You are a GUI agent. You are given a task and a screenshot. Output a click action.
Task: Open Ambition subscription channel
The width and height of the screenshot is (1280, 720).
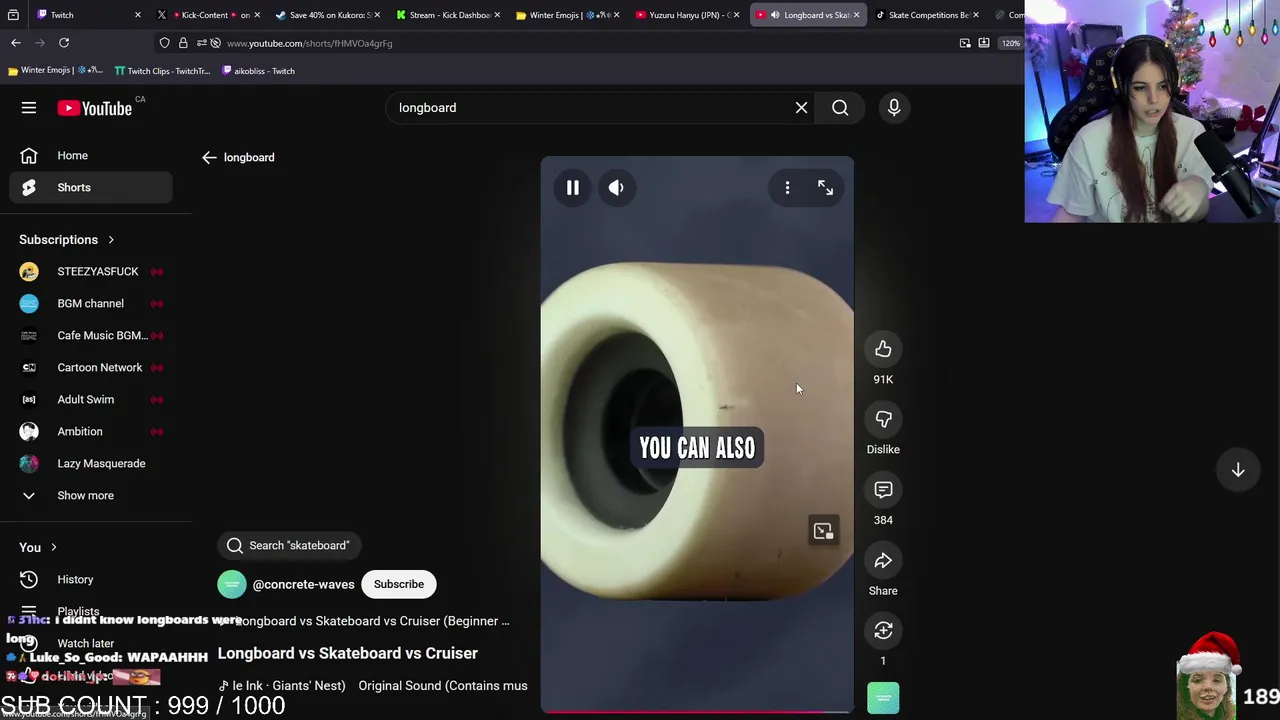point(91,432)
